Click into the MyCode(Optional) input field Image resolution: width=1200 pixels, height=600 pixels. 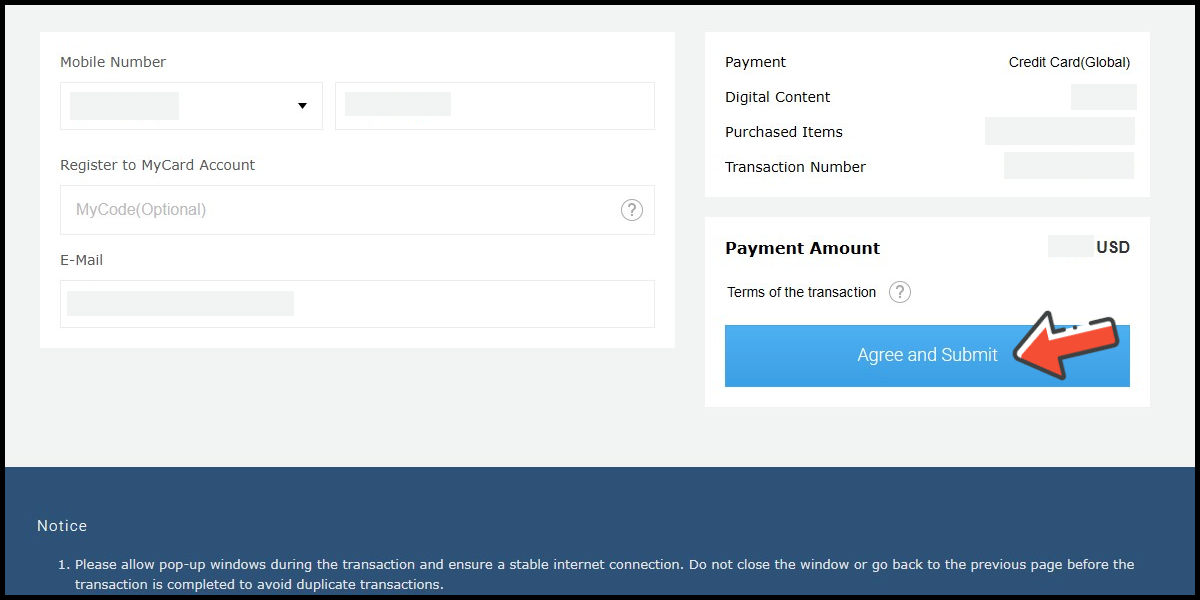pyautogui.click(x=340, y=210)
